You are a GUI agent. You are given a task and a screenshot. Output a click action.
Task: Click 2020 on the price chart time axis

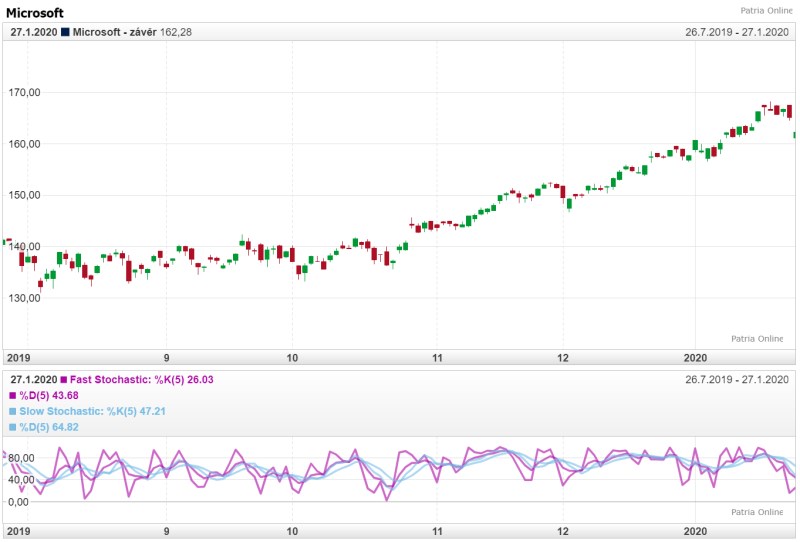click(695, 357)
